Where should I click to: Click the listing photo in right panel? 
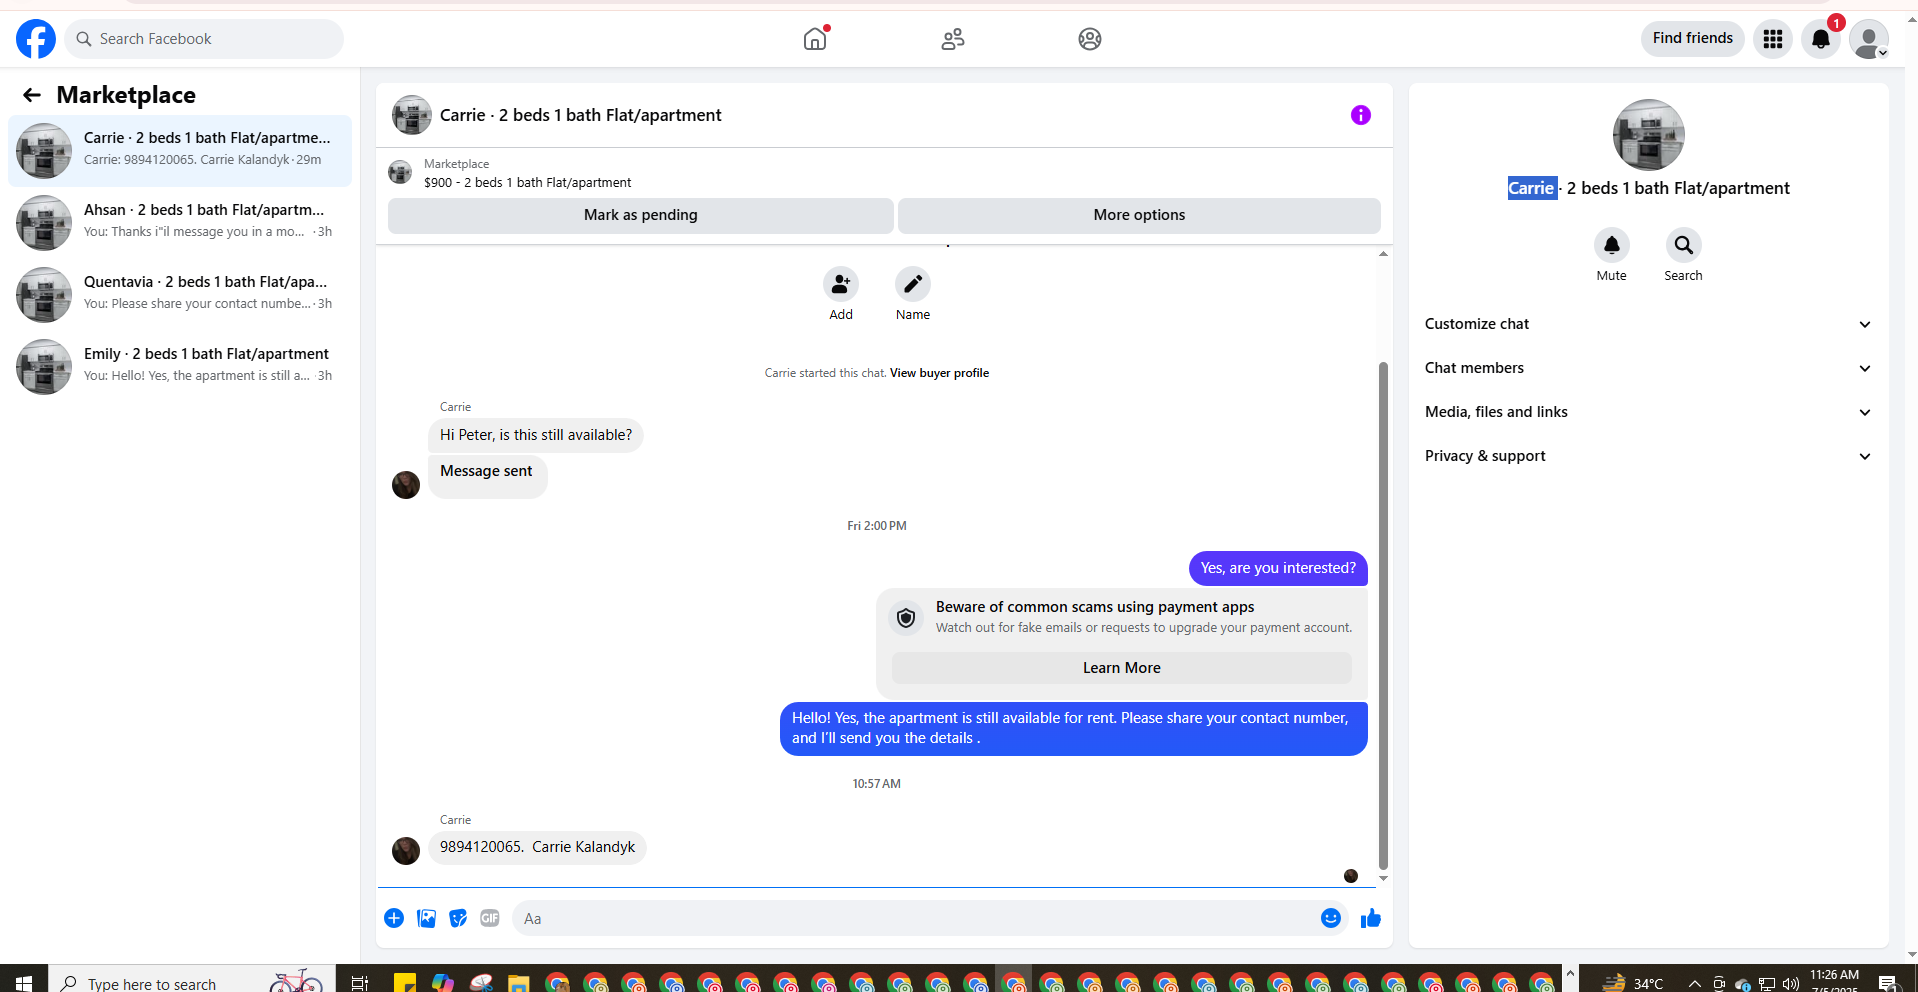click(1648, 135)
